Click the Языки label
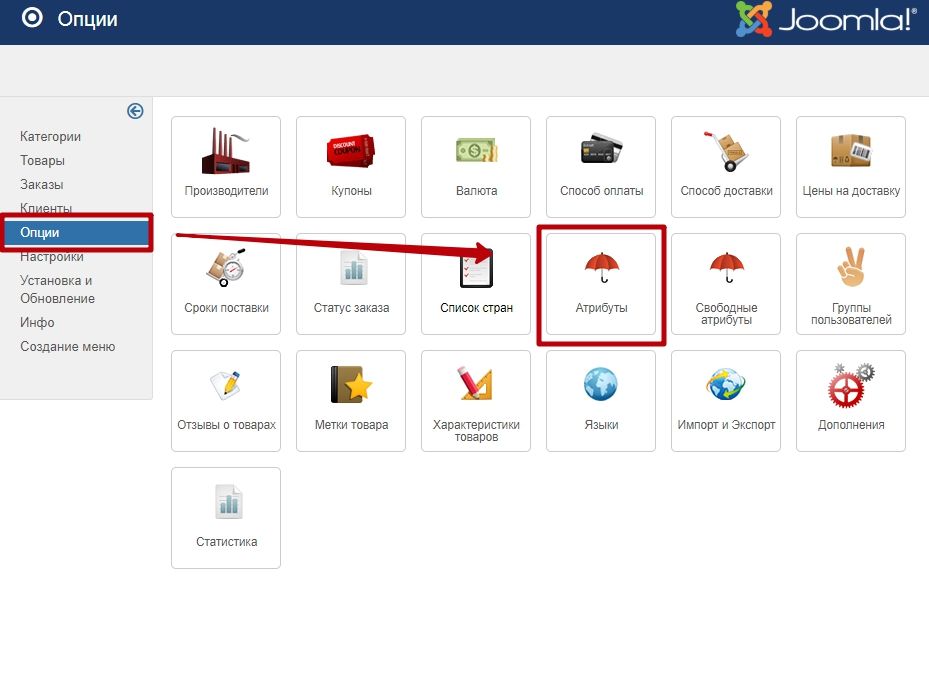 (601, 425)
